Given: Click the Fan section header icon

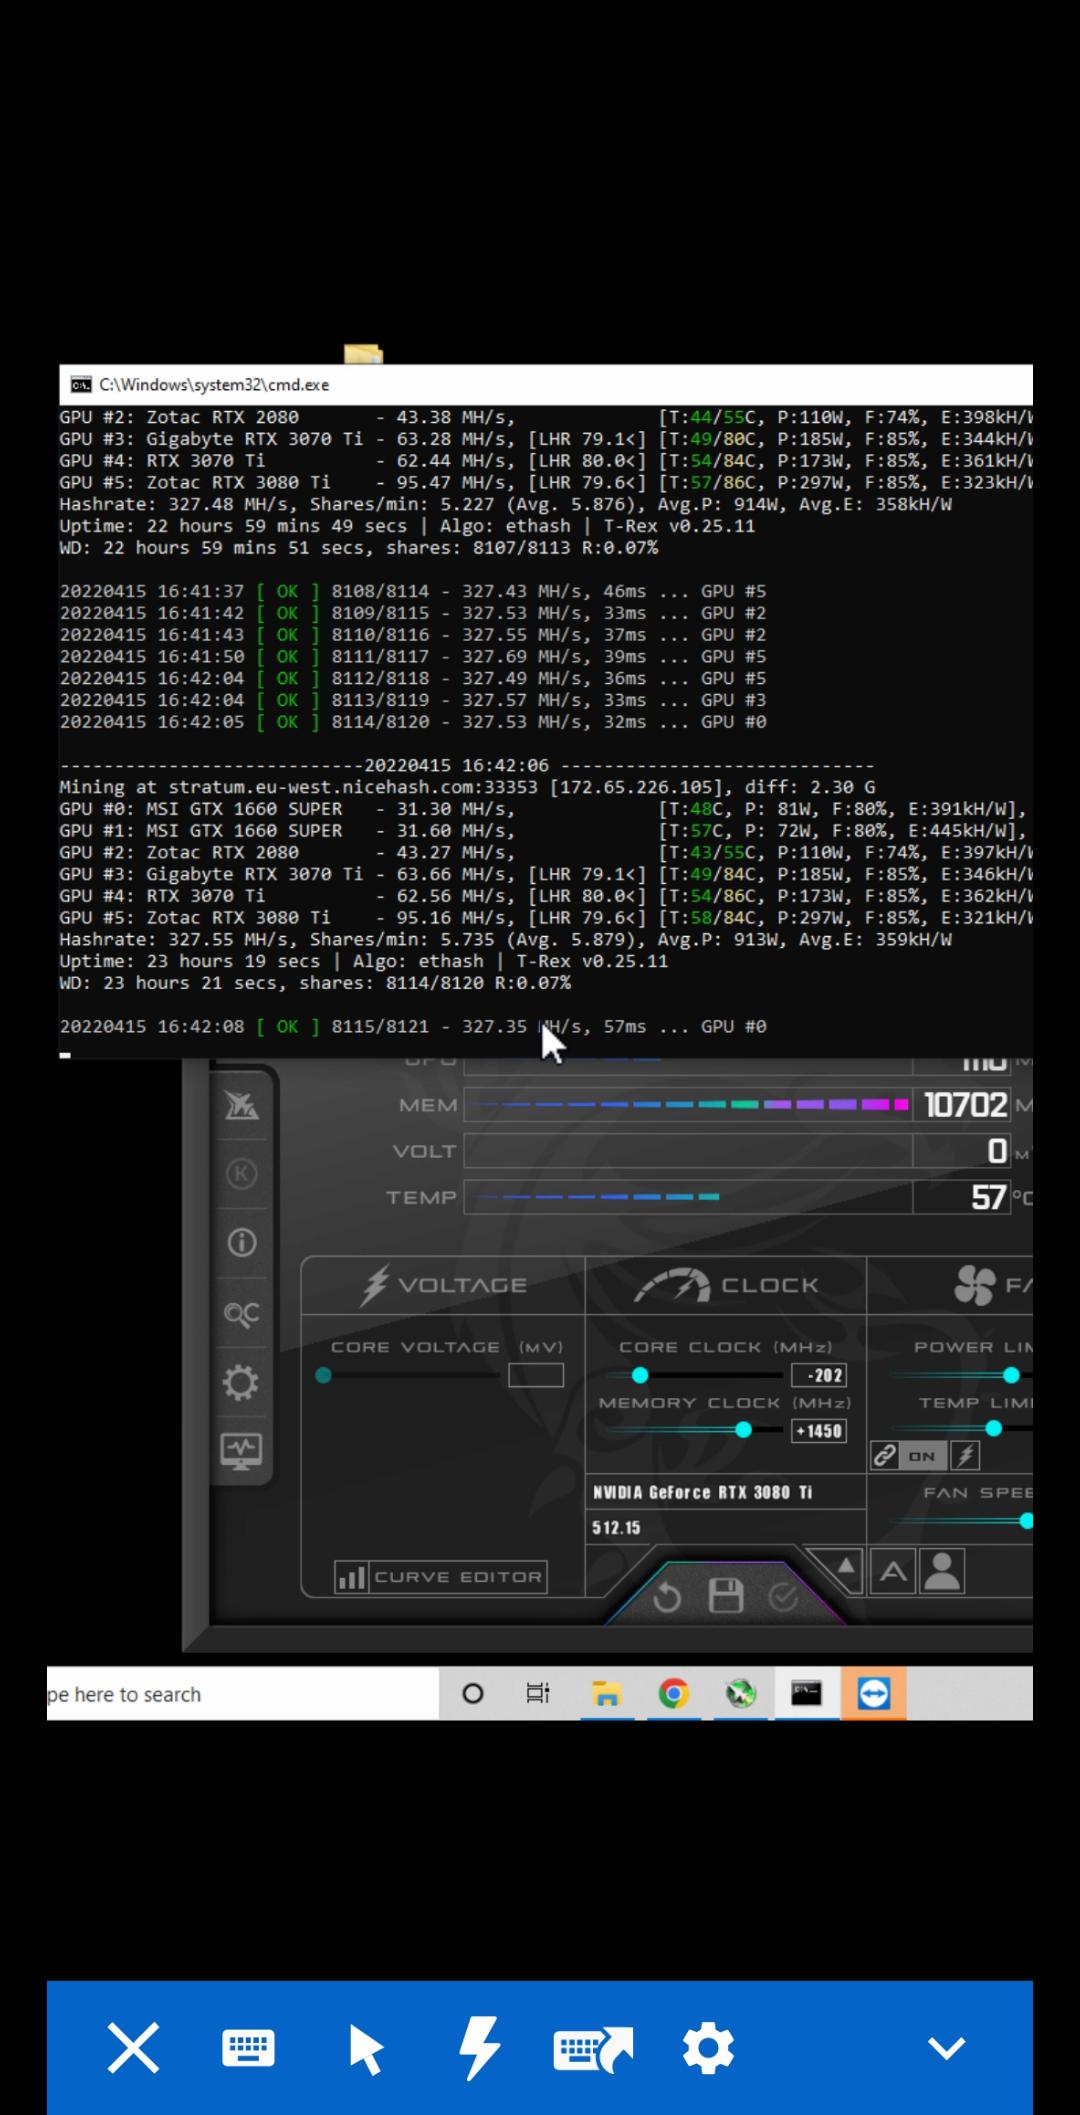Looking at the screenshot, I should point(975,1286).
